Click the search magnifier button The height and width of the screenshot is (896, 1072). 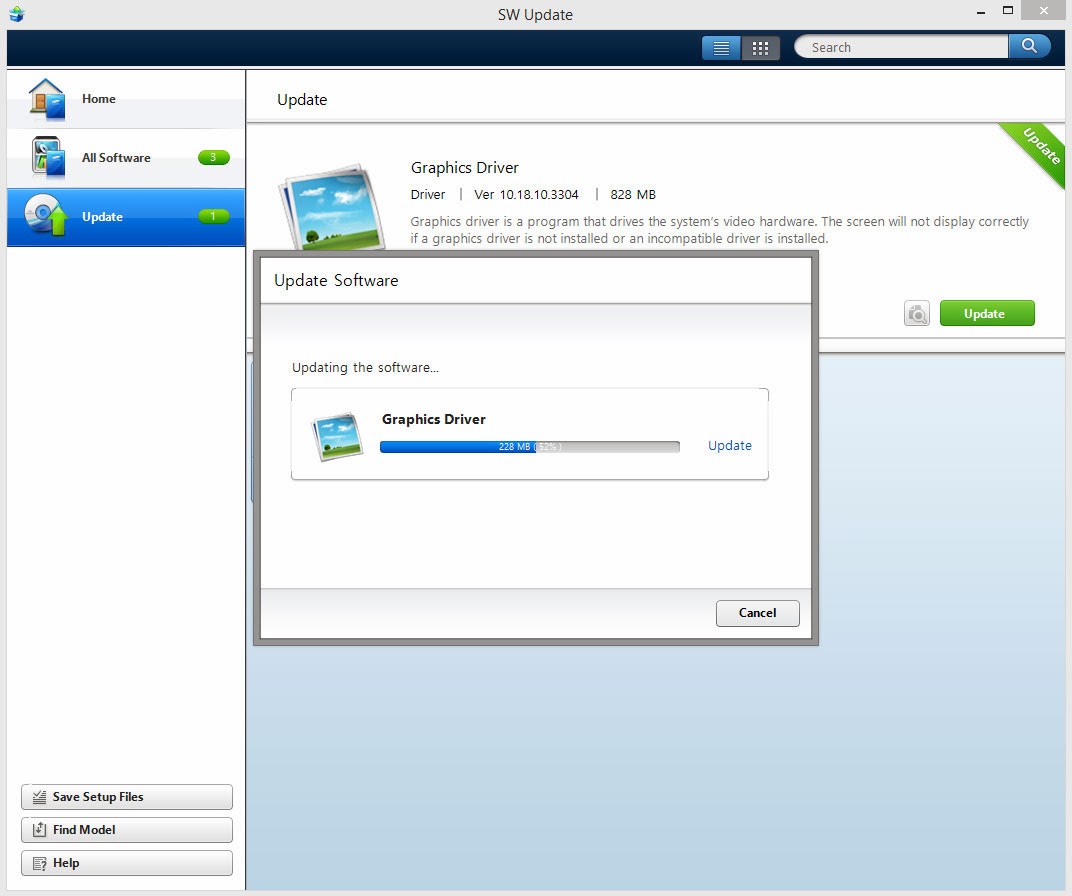coord(1029,46)
